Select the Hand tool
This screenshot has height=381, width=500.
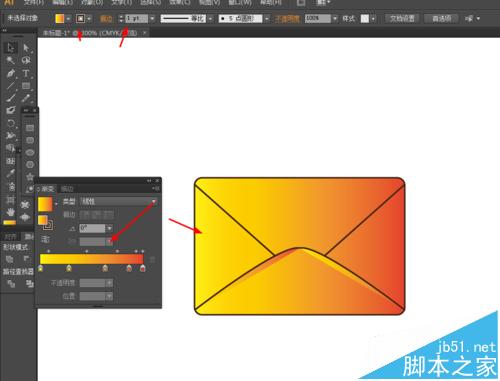11,212
